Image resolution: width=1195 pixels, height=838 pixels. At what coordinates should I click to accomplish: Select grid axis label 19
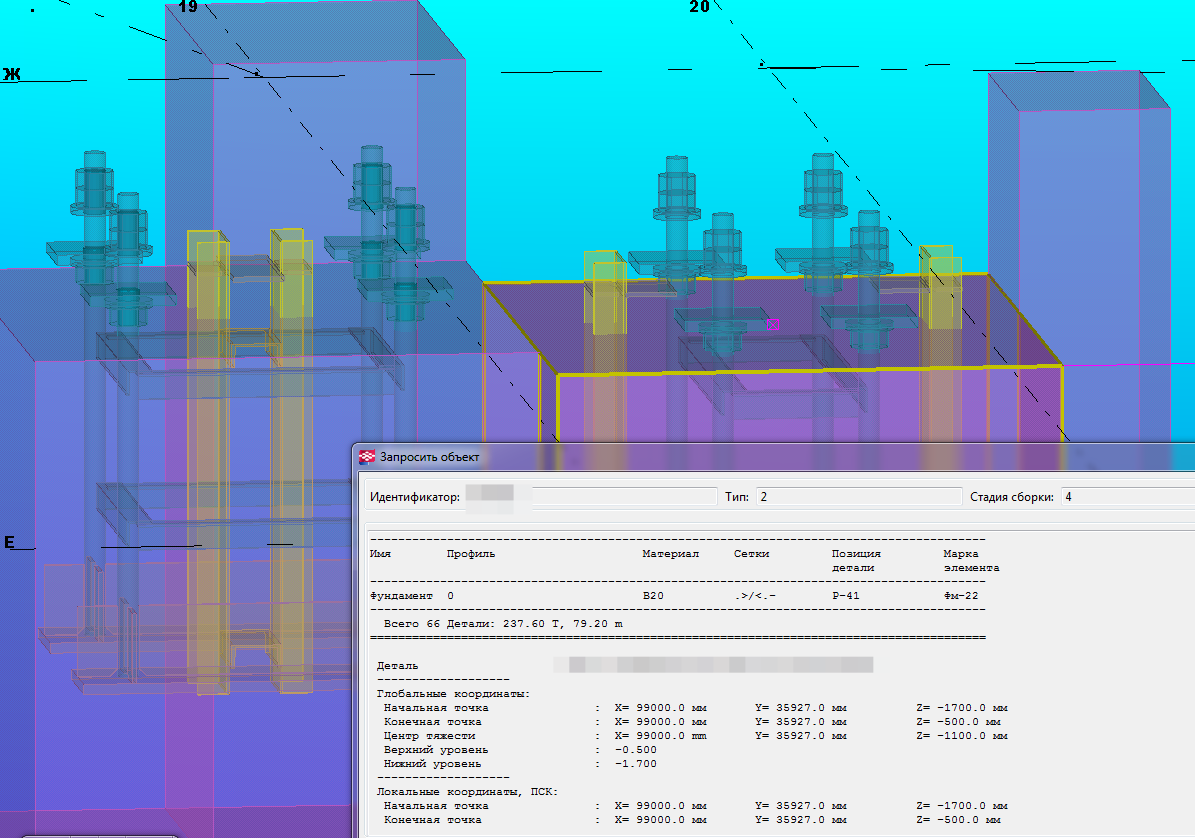pos(187,7)
